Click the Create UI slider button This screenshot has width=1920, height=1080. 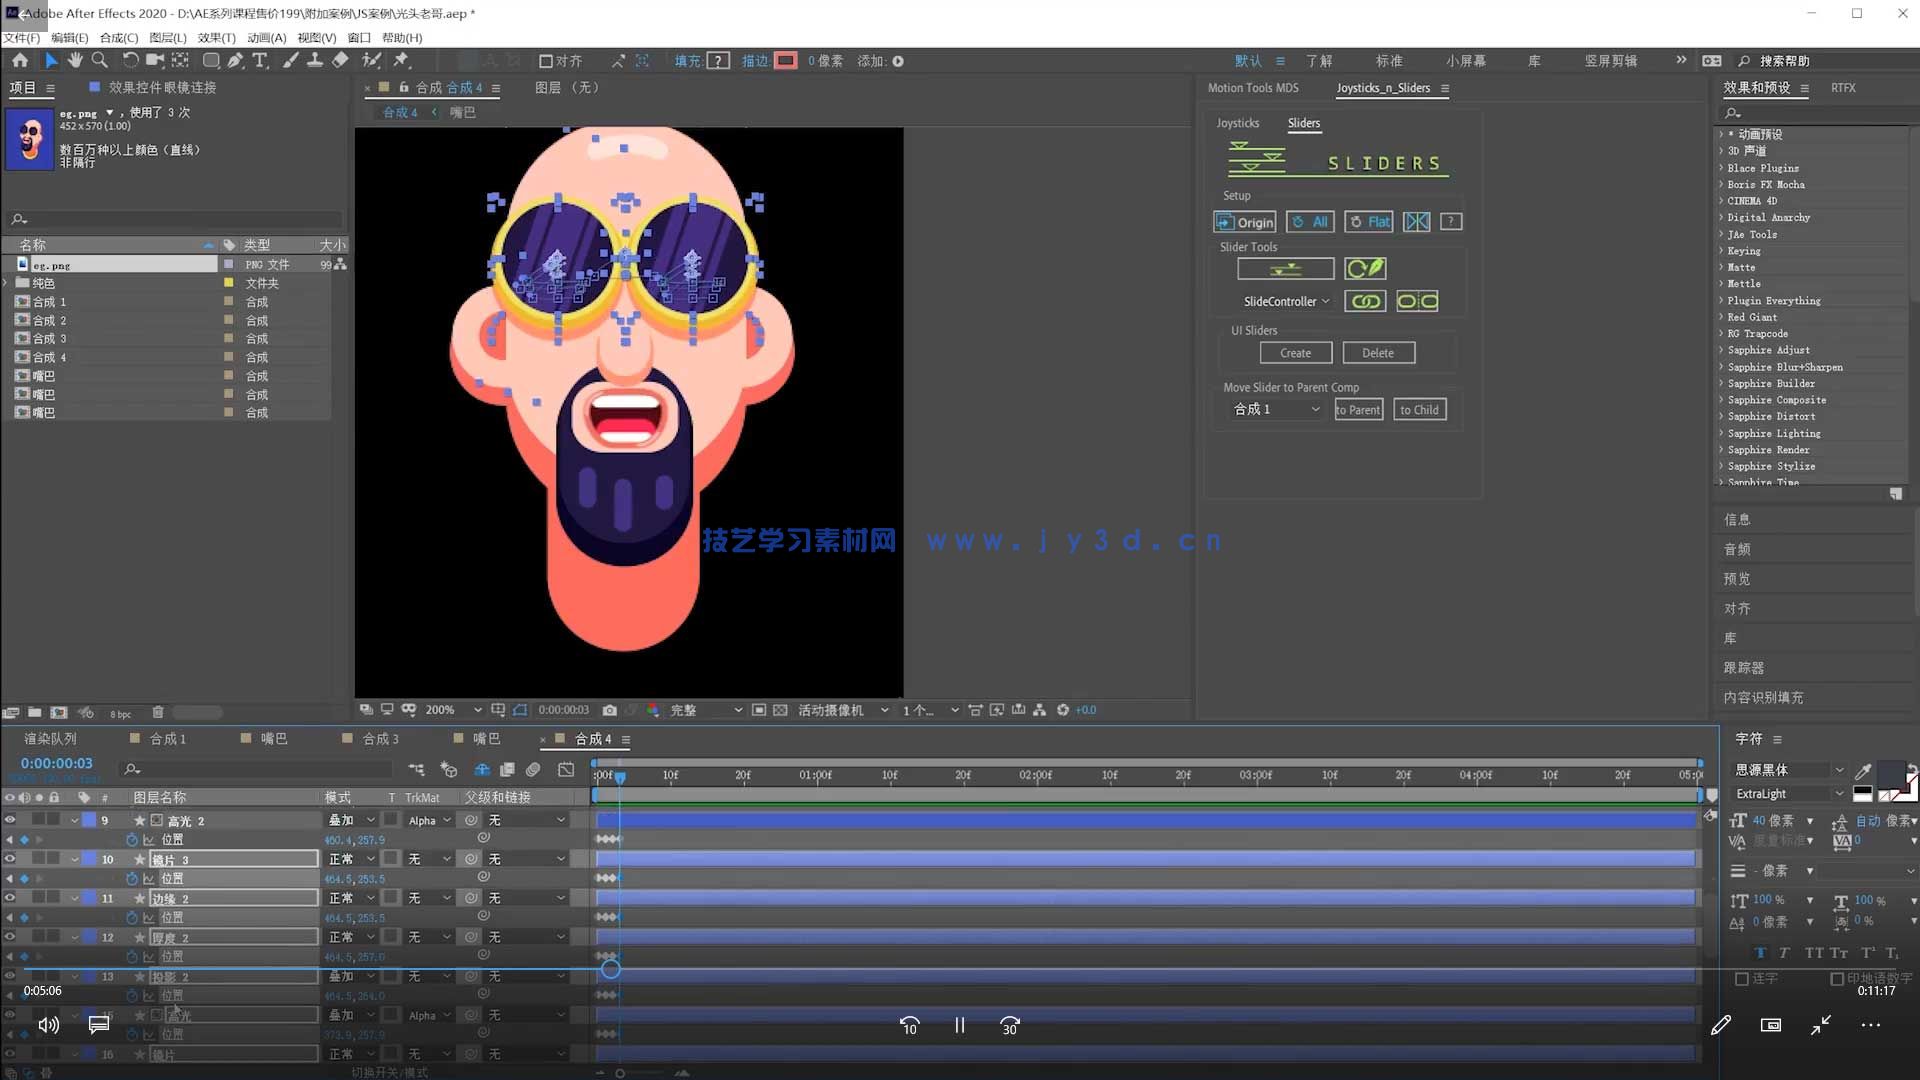tap(1295, 353)
